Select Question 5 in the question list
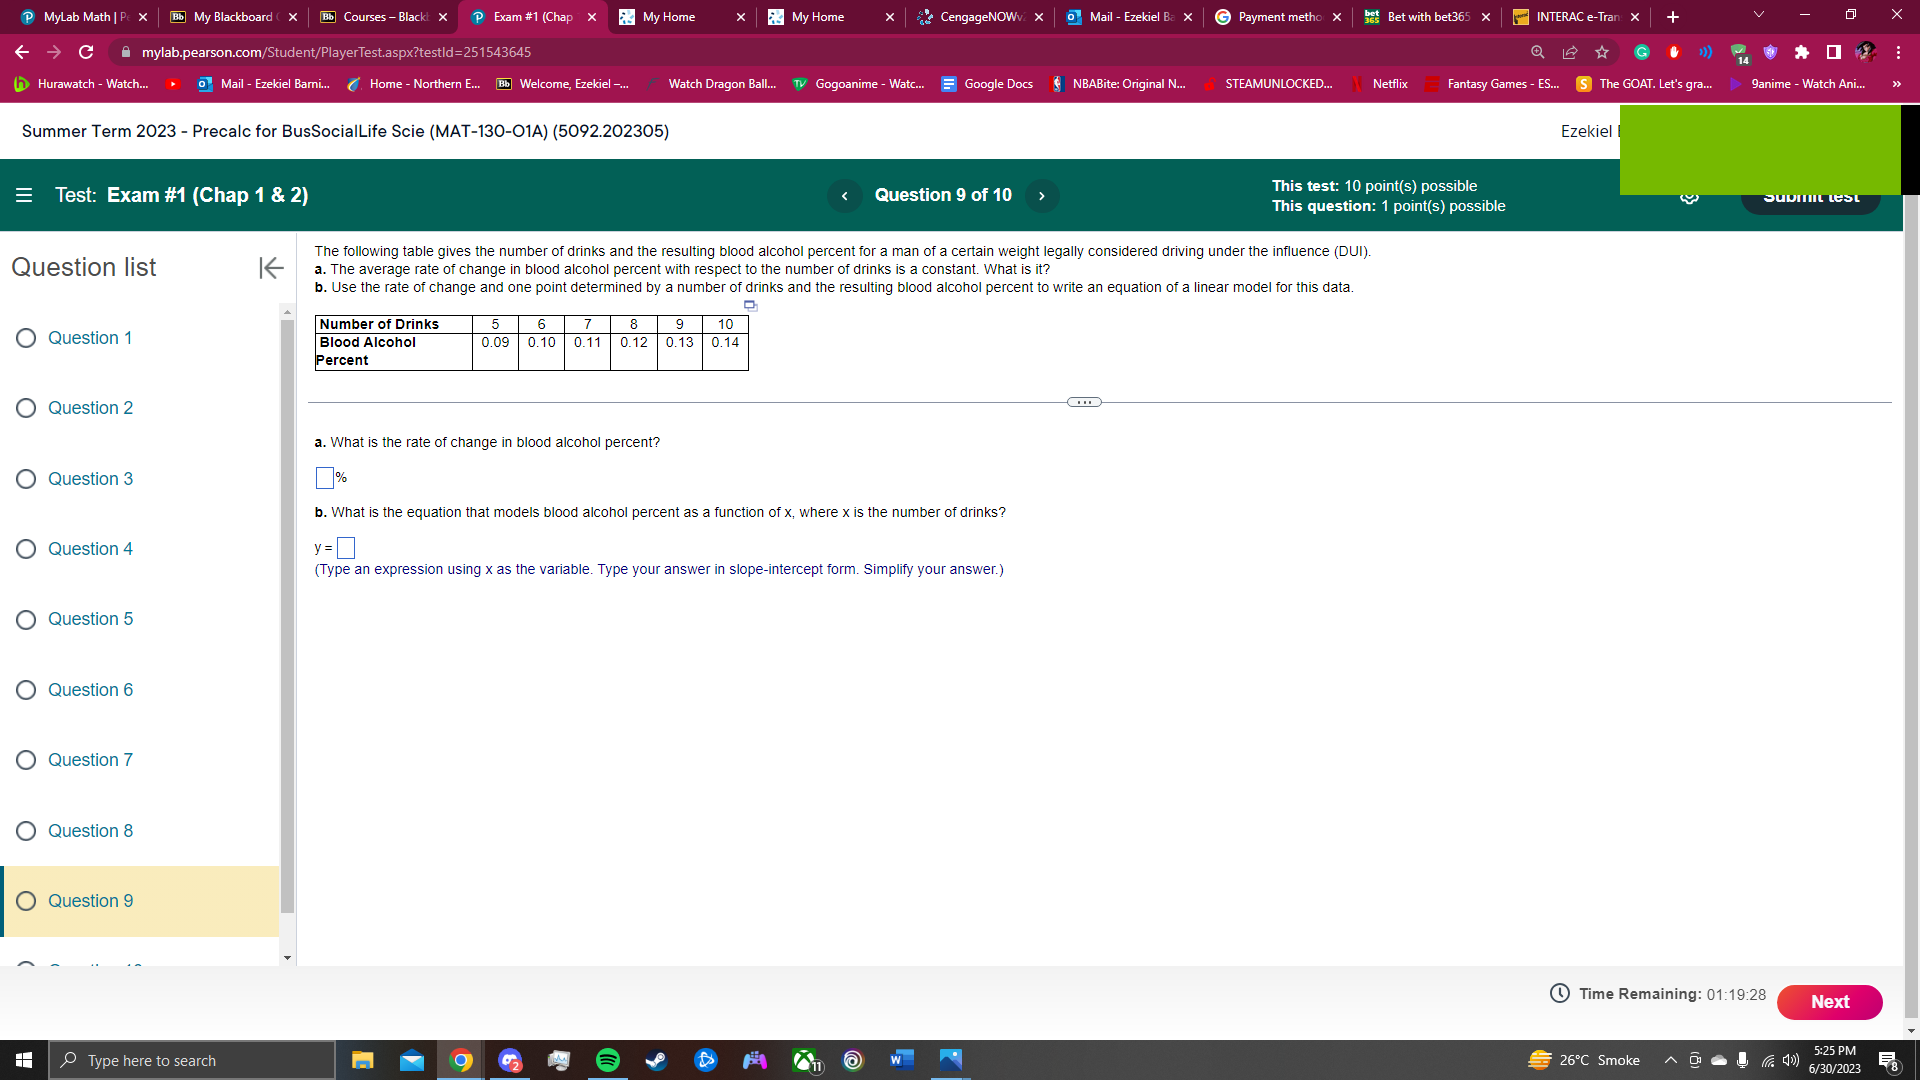This screenshot has height=1080, width=1920. [90, 619]
